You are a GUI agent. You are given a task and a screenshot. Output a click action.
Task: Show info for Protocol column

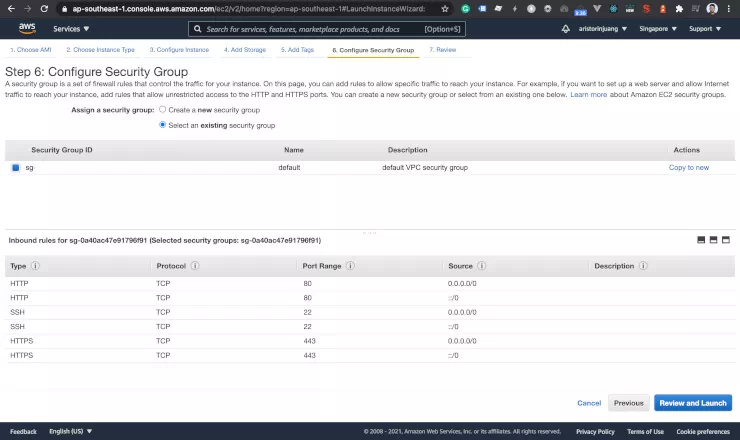[195, 266]
